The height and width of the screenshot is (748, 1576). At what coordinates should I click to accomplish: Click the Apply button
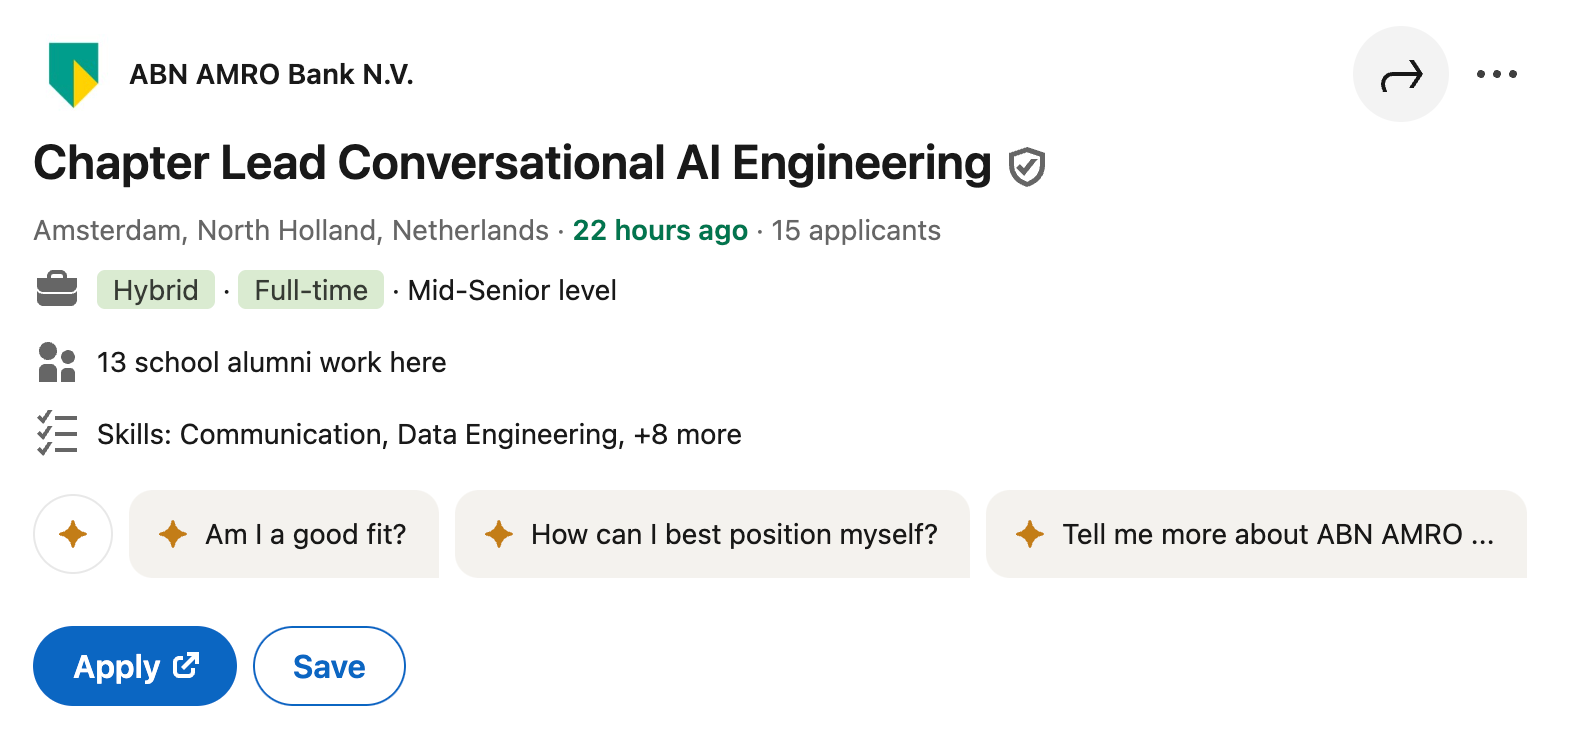[x=134, y=665]
